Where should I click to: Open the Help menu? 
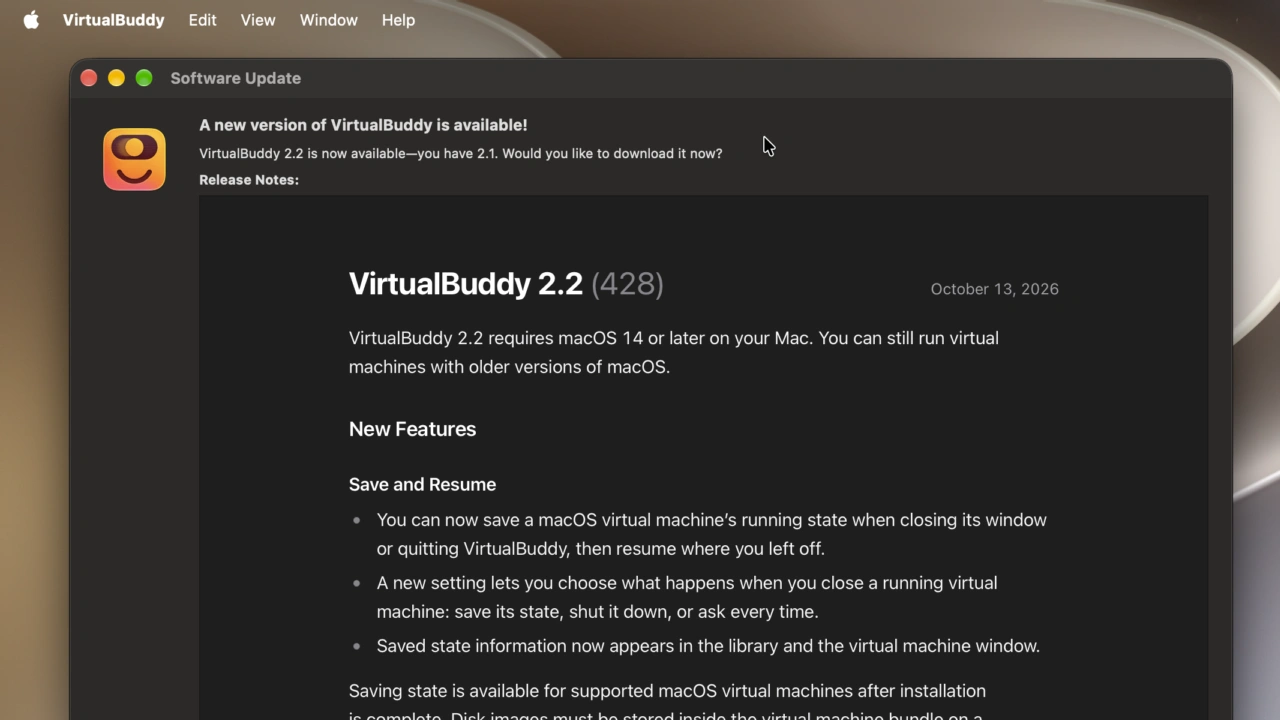(x=398, y=20)
